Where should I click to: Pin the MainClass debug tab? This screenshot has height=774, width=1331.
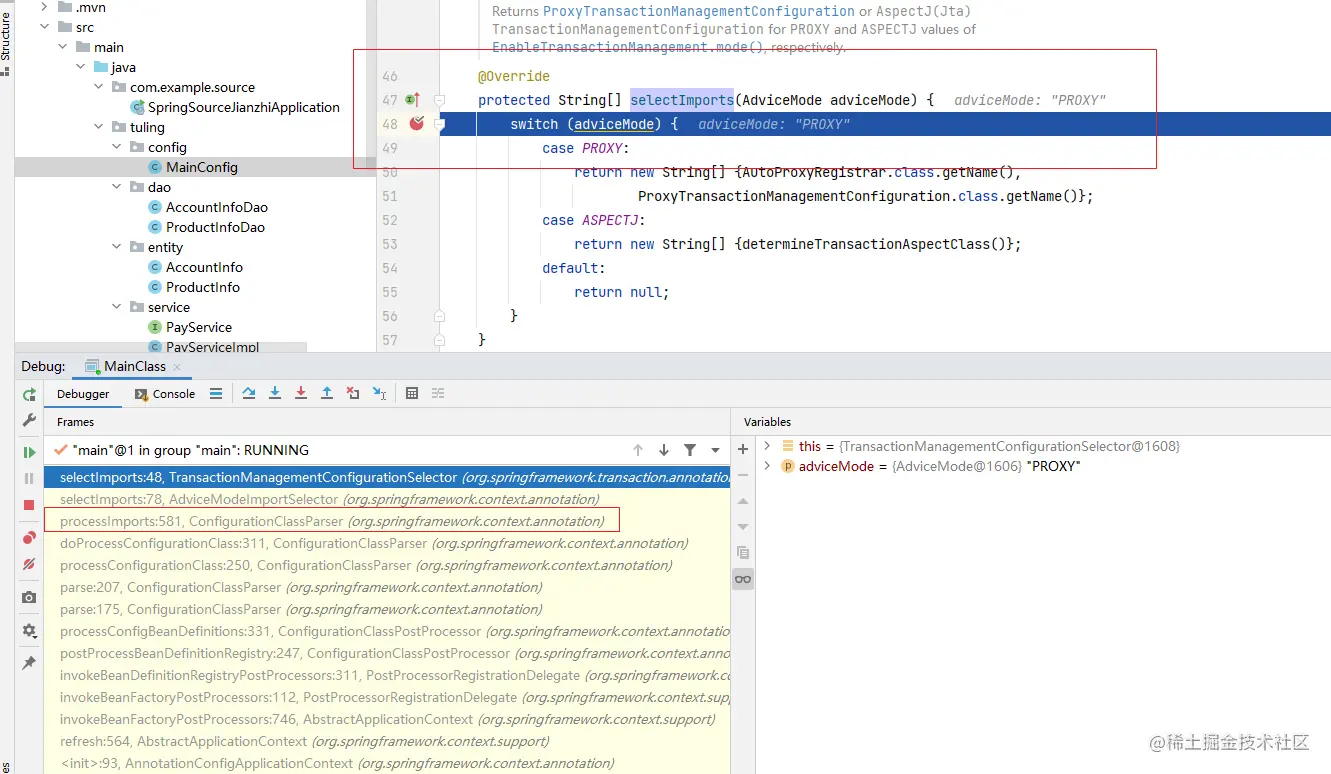pyautogui.click(x=29, y=663)
